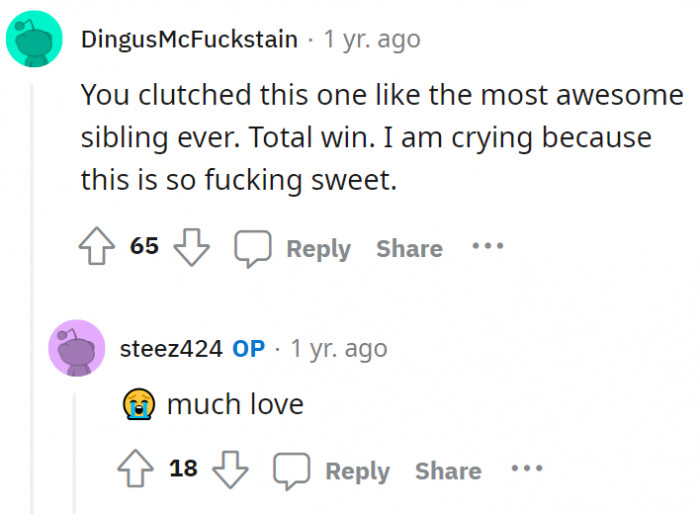Downvote DingusMcFuckstain's comment
700x514 pixels.
coord(190,247)
